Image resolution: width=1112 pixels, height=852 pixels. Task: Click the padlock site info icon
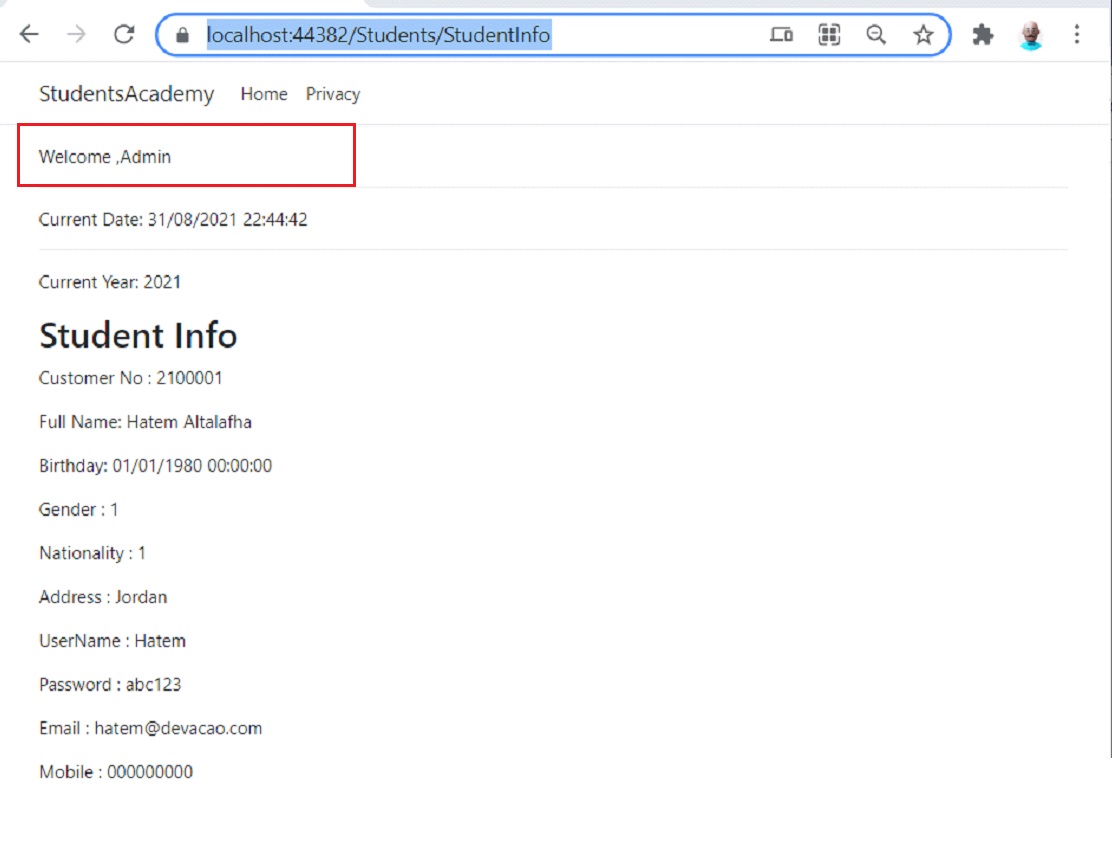[182, 35]
